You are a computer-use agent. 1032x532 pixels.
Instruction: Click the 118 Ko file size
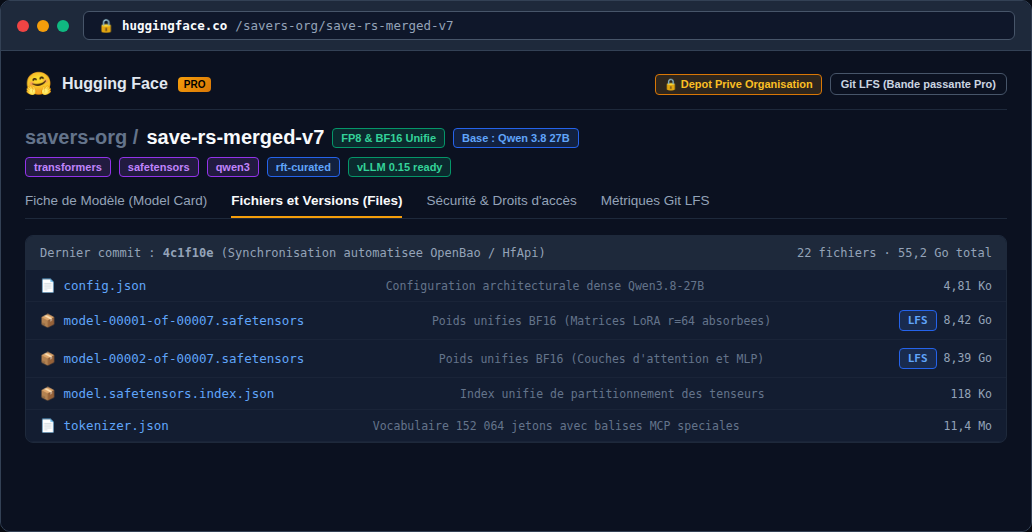971,394
